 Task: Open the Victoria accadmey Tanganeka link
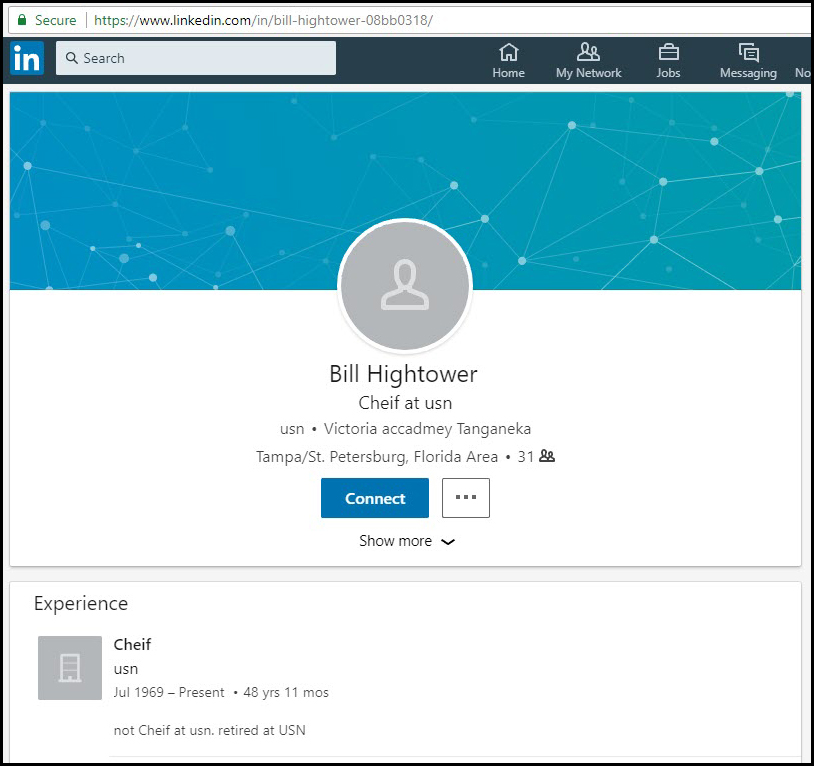coord(427,429)
